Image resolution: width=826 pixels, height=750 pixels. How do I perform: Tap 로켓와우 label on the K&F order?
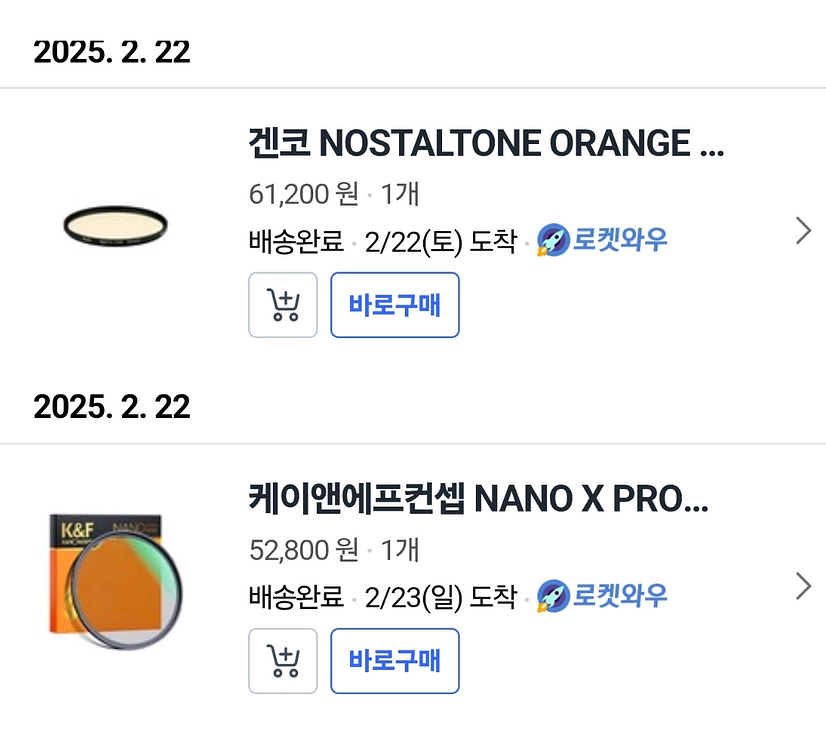(x=620, y=597)
